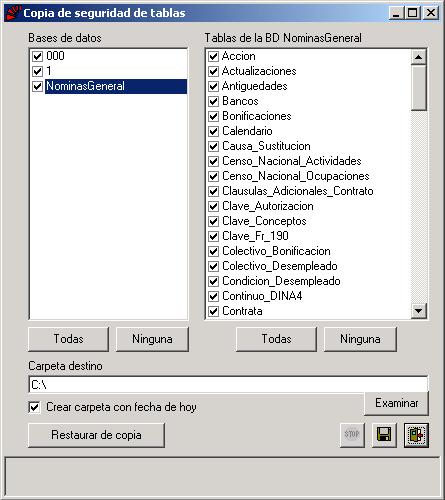Click Ninguna under Bases de datos
445x500 pixels.
(x=152, y=339)
